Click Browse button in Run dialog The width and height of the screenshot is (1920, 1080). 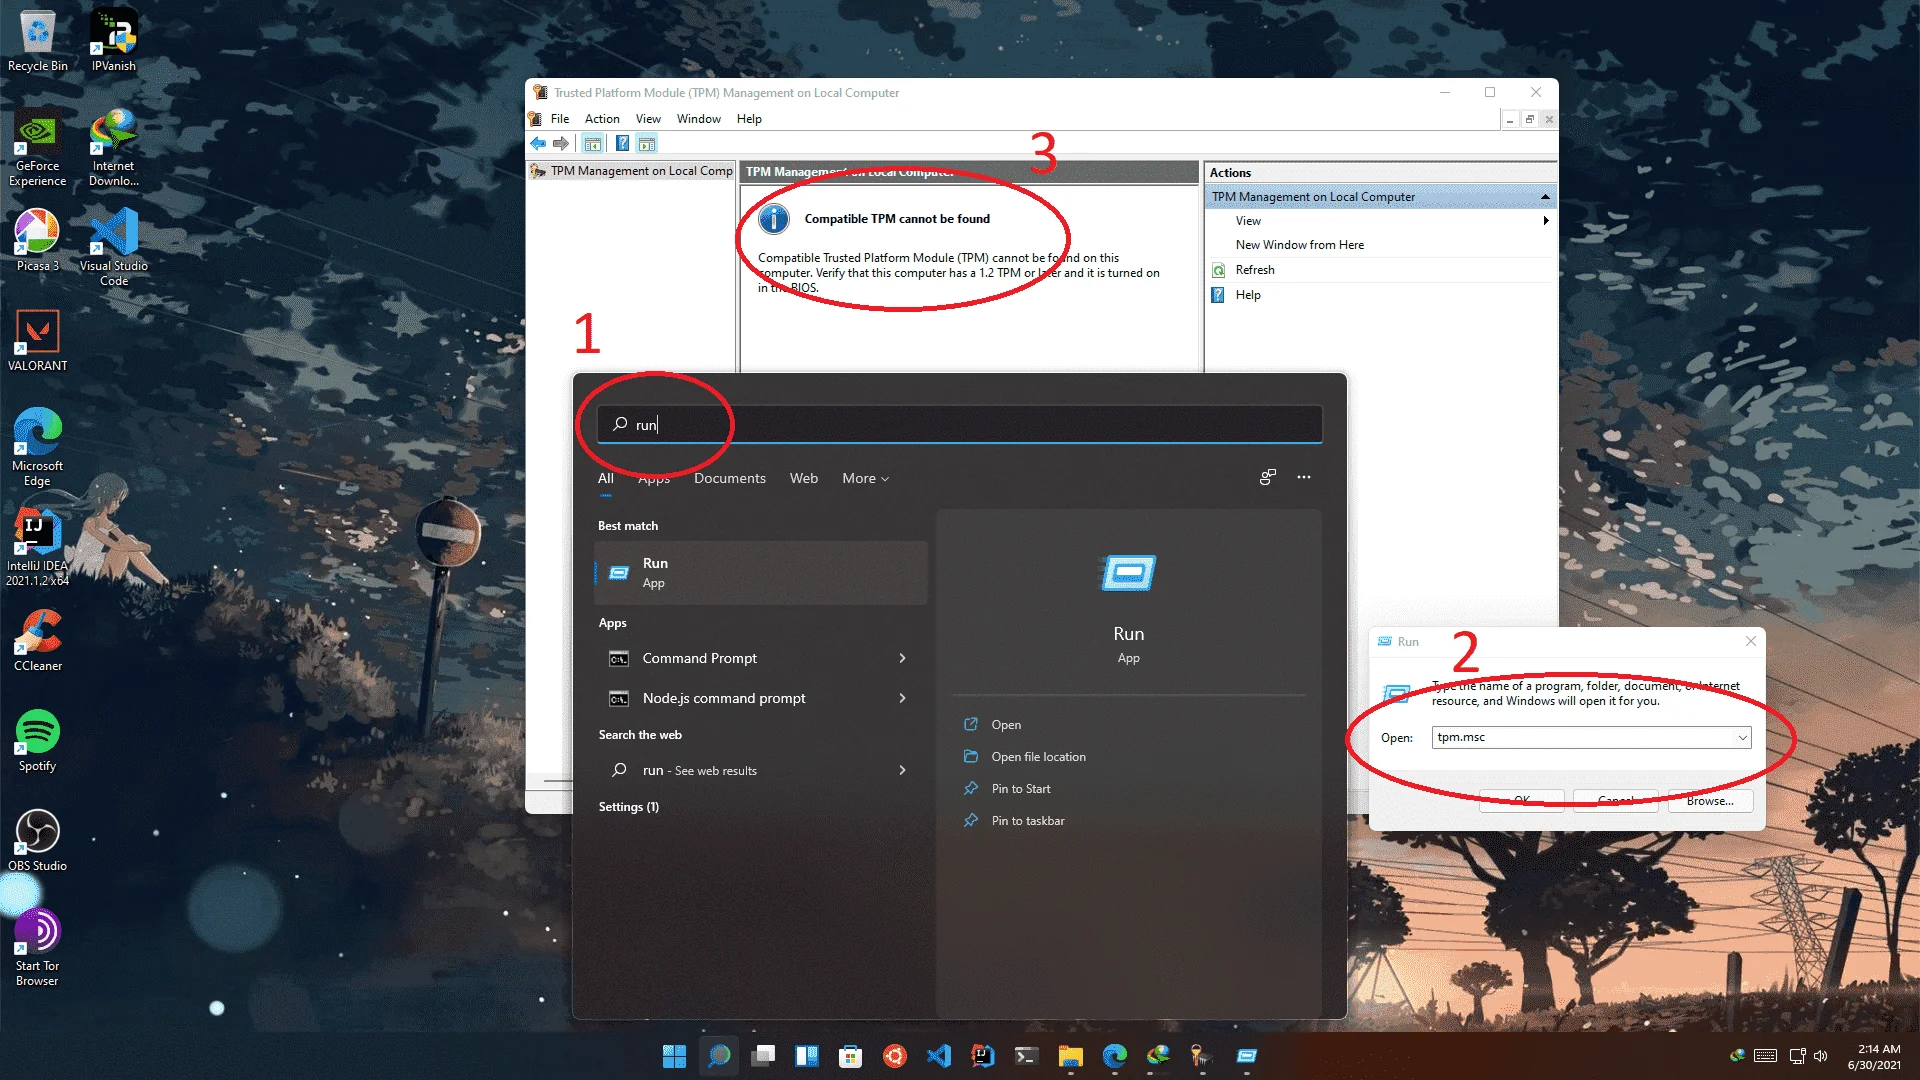coord(1710,801)
